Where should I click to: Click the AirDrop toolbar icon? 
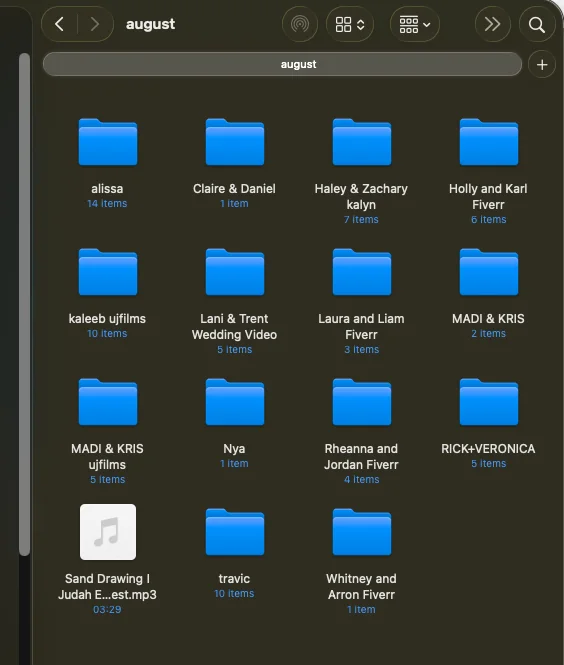click(x=300, y=24)
